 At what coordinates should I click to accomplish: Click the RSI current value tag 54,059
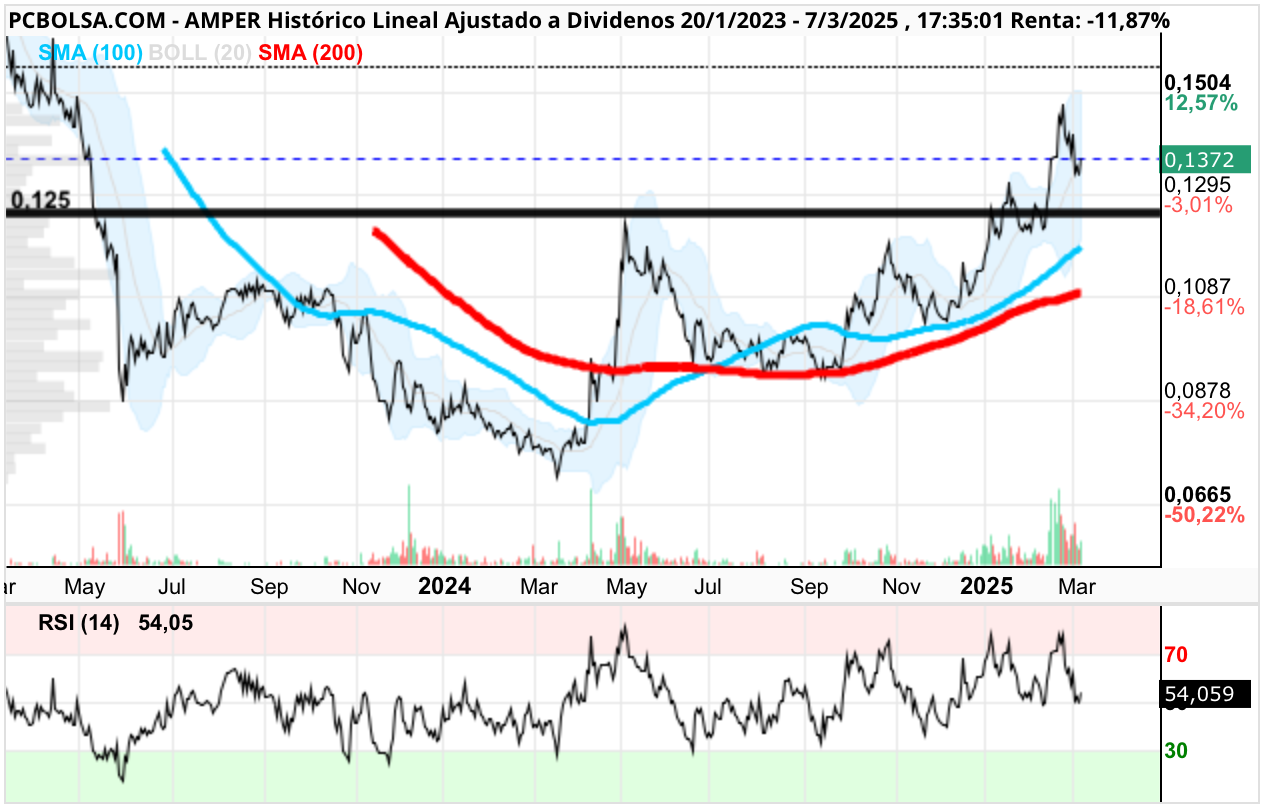1205,695
